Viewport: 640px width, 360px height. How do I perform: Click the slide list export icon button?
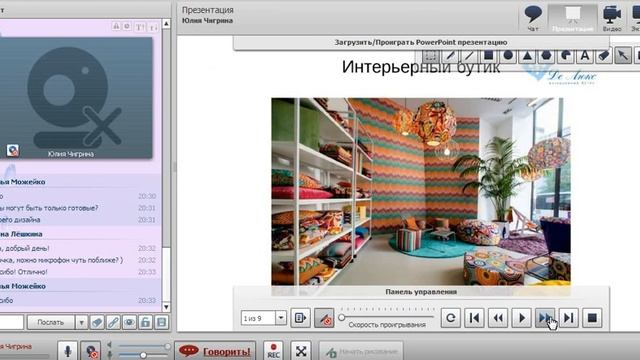[301, 318]
